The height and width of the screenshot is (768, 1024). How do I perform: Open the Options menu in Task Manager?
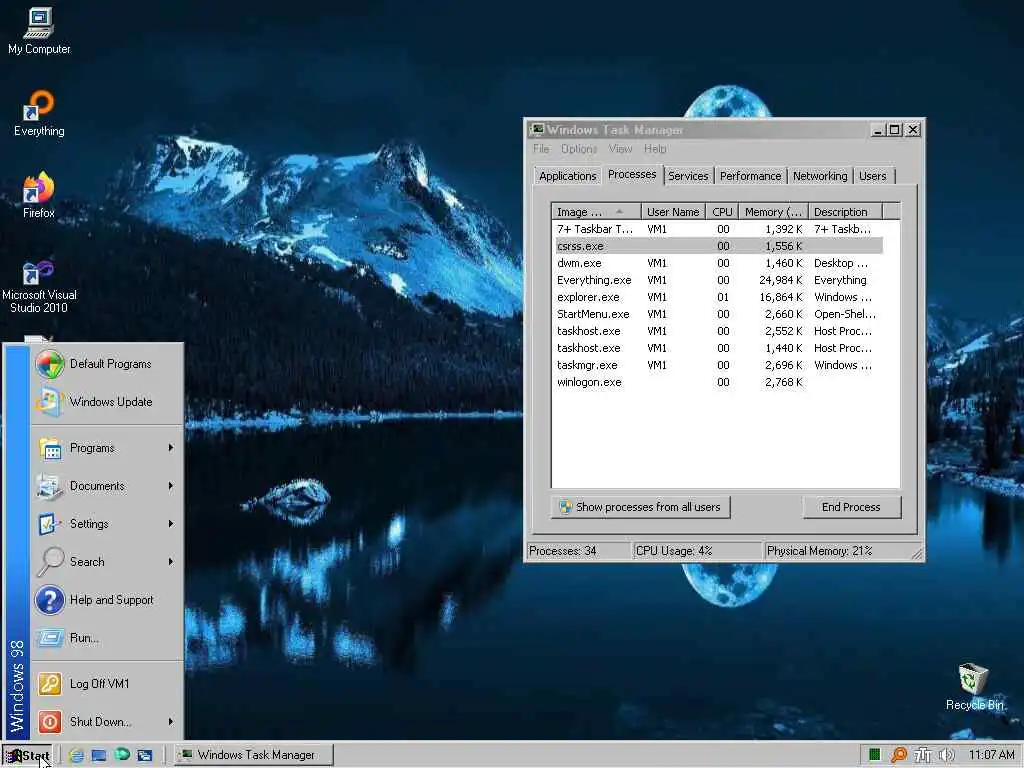(579, 149)
